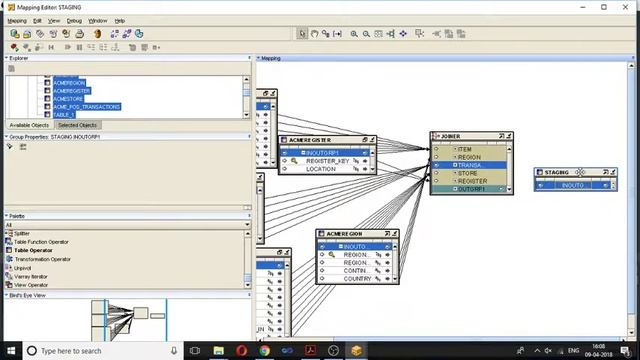
Task: Click the Zoom Out magnifier icon
Action: [x=366, y=34]
